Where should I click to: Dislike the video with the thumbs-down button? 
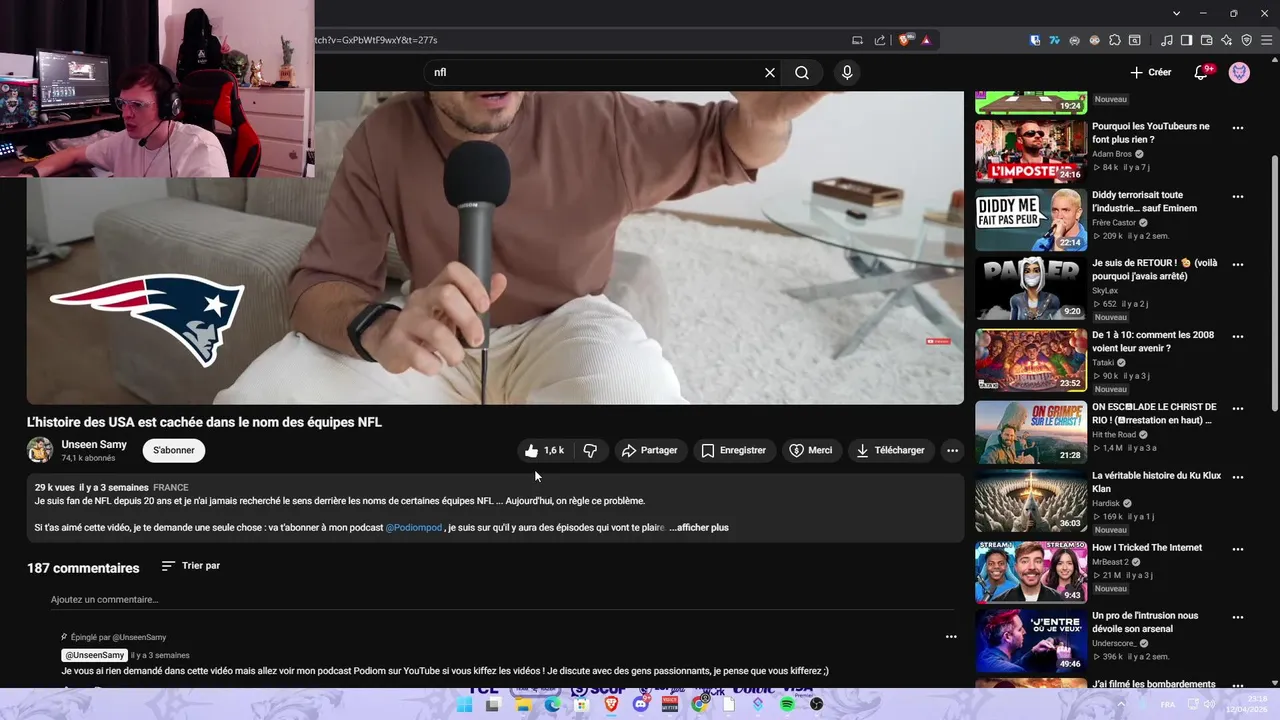590,451
